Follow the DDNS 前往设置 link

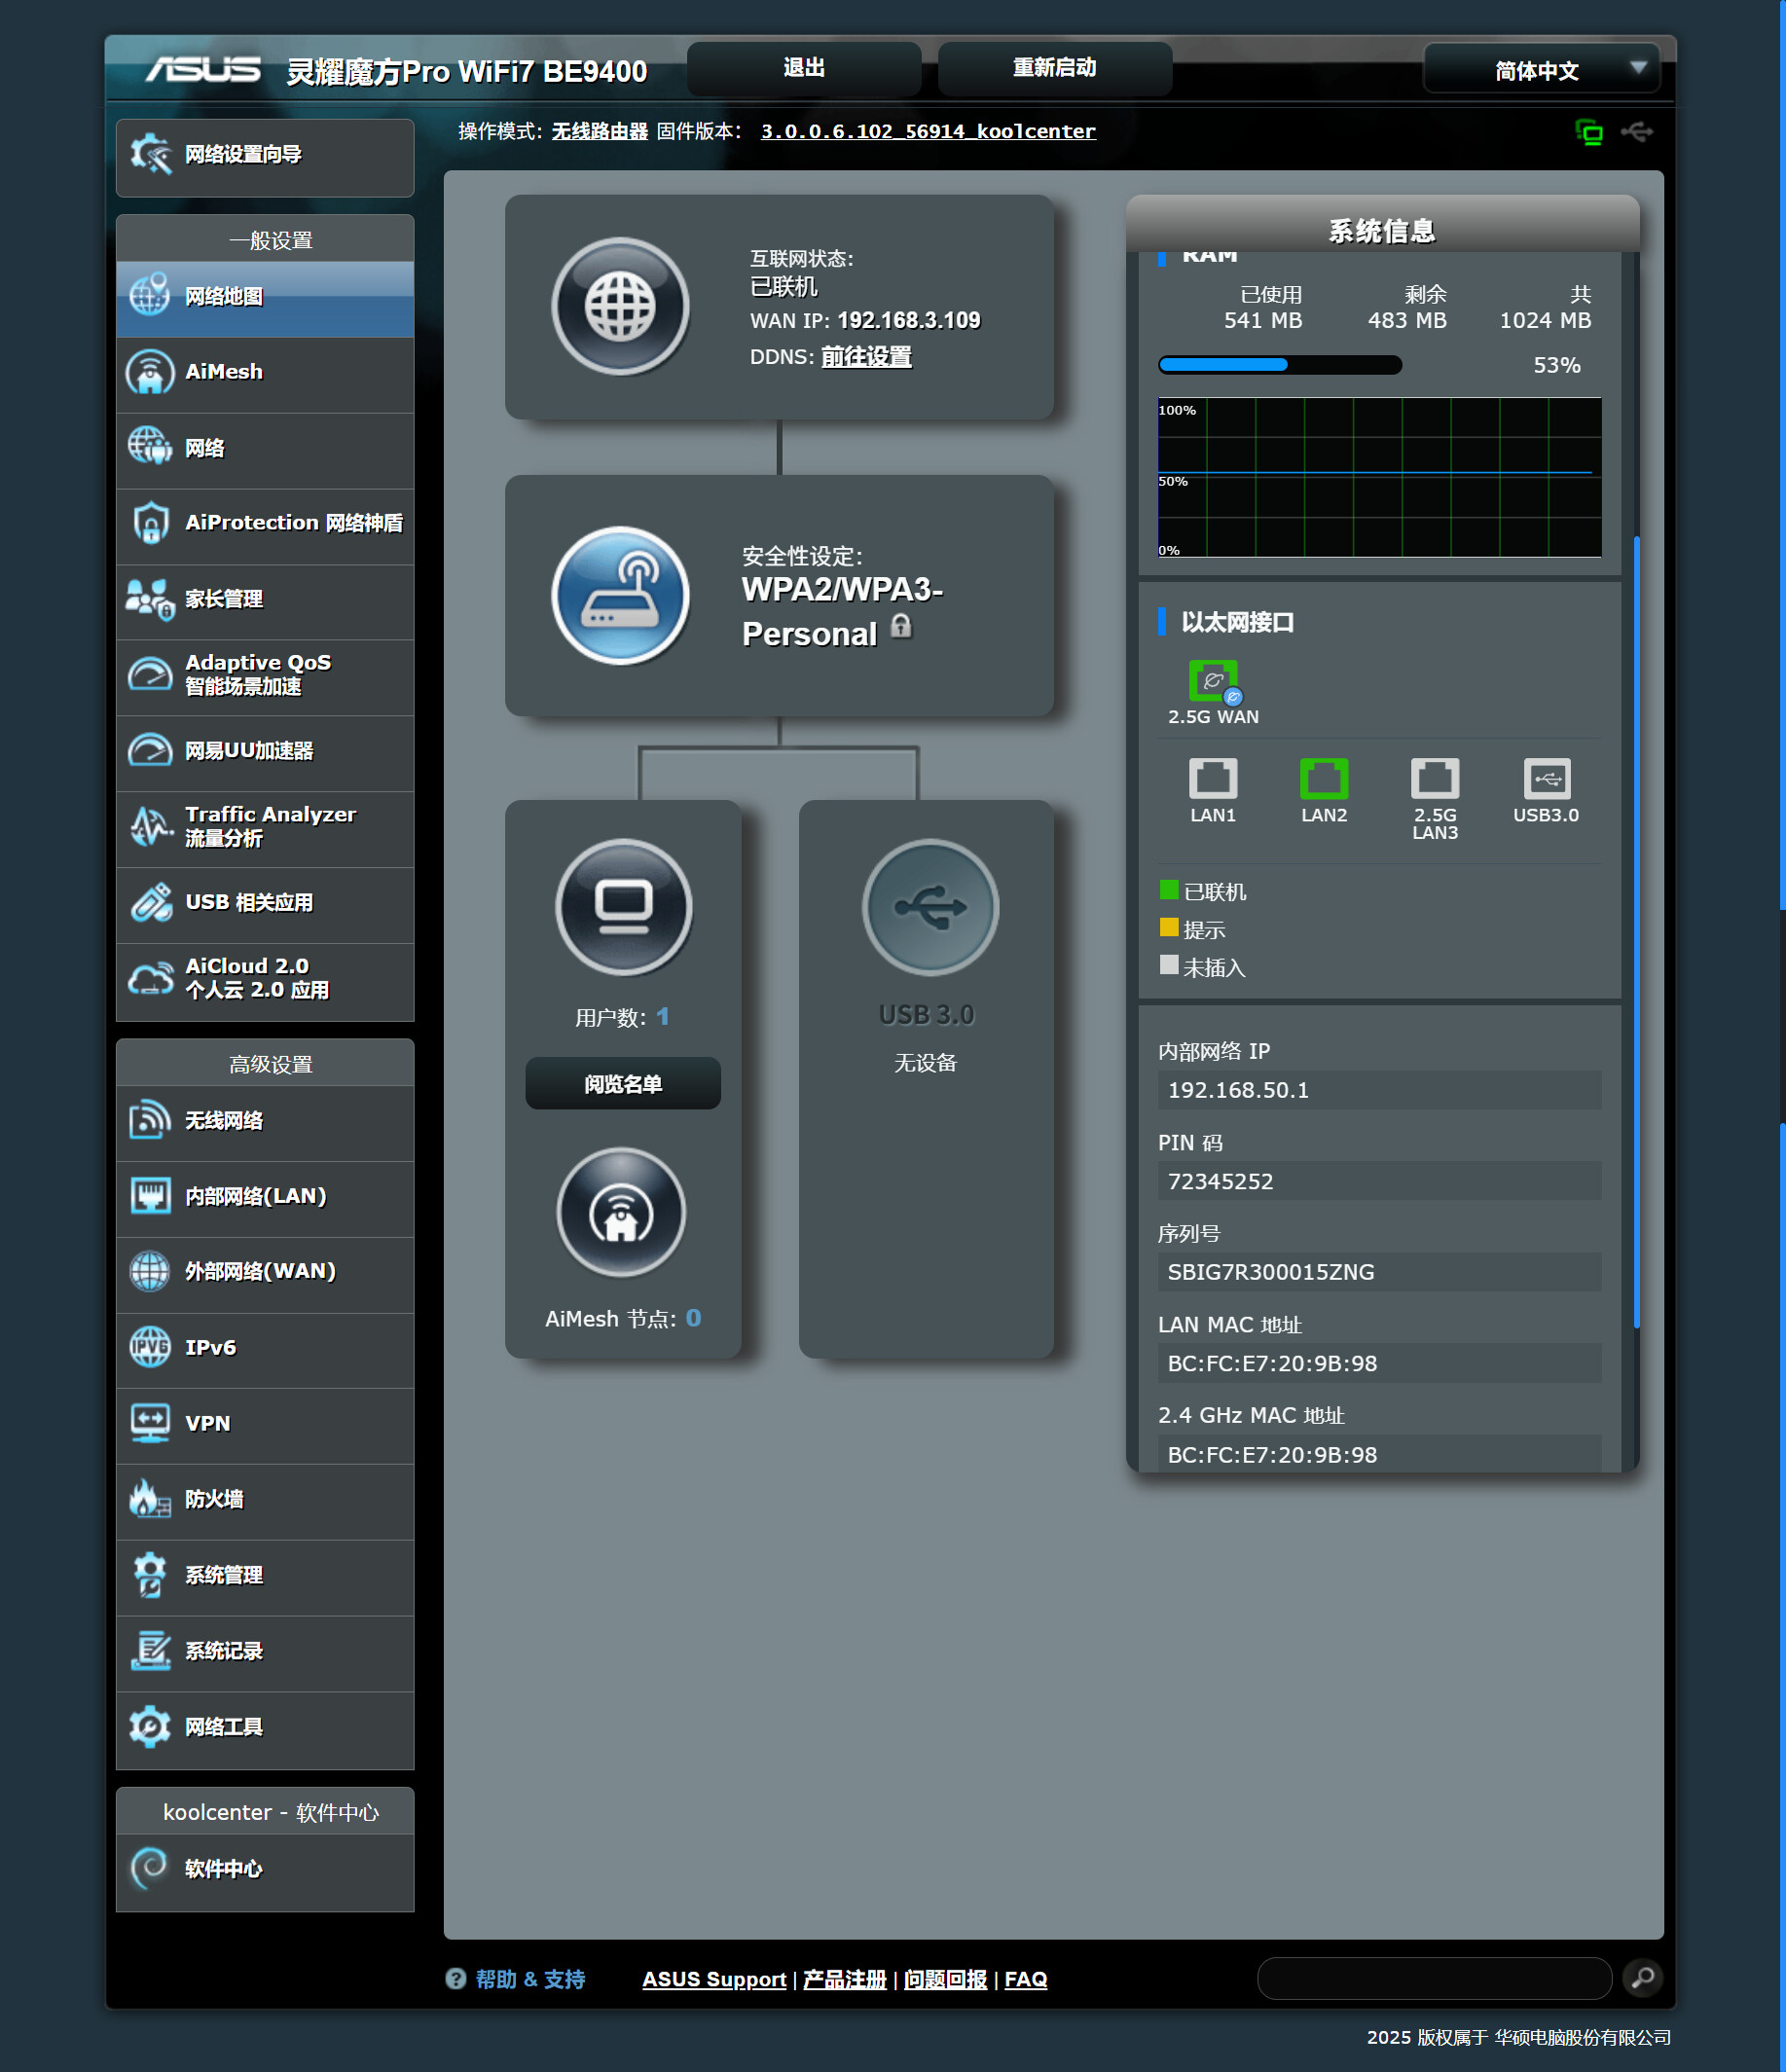(865, 357)
